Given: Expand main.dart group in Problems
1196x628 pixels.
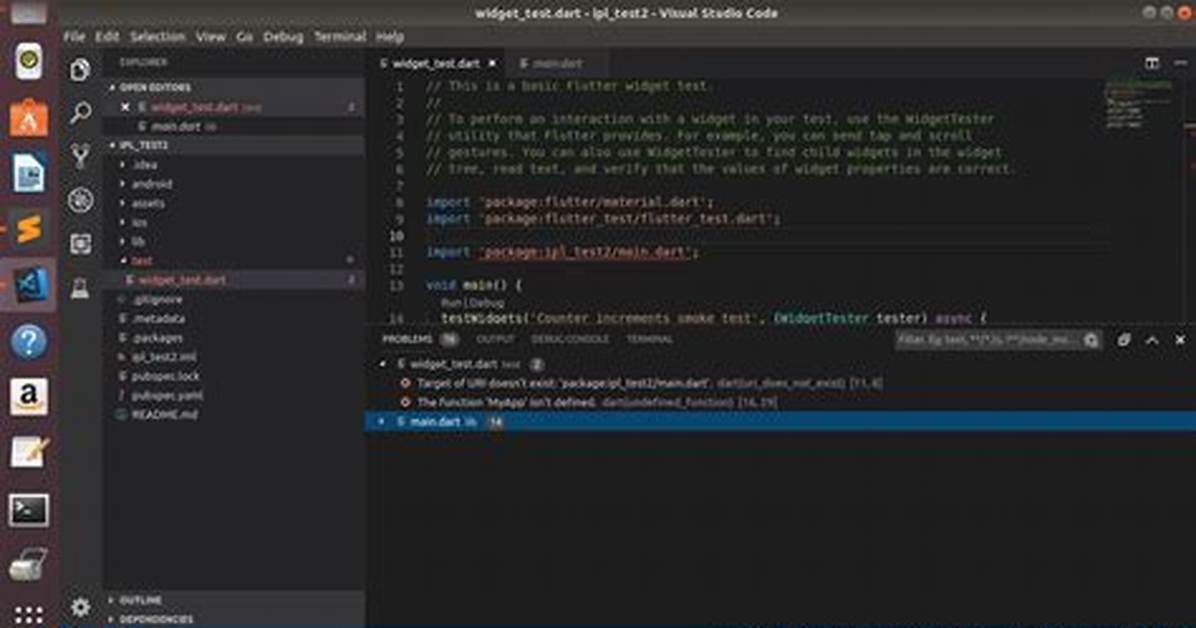Looking at the screenshot, I should click(382, 422).
